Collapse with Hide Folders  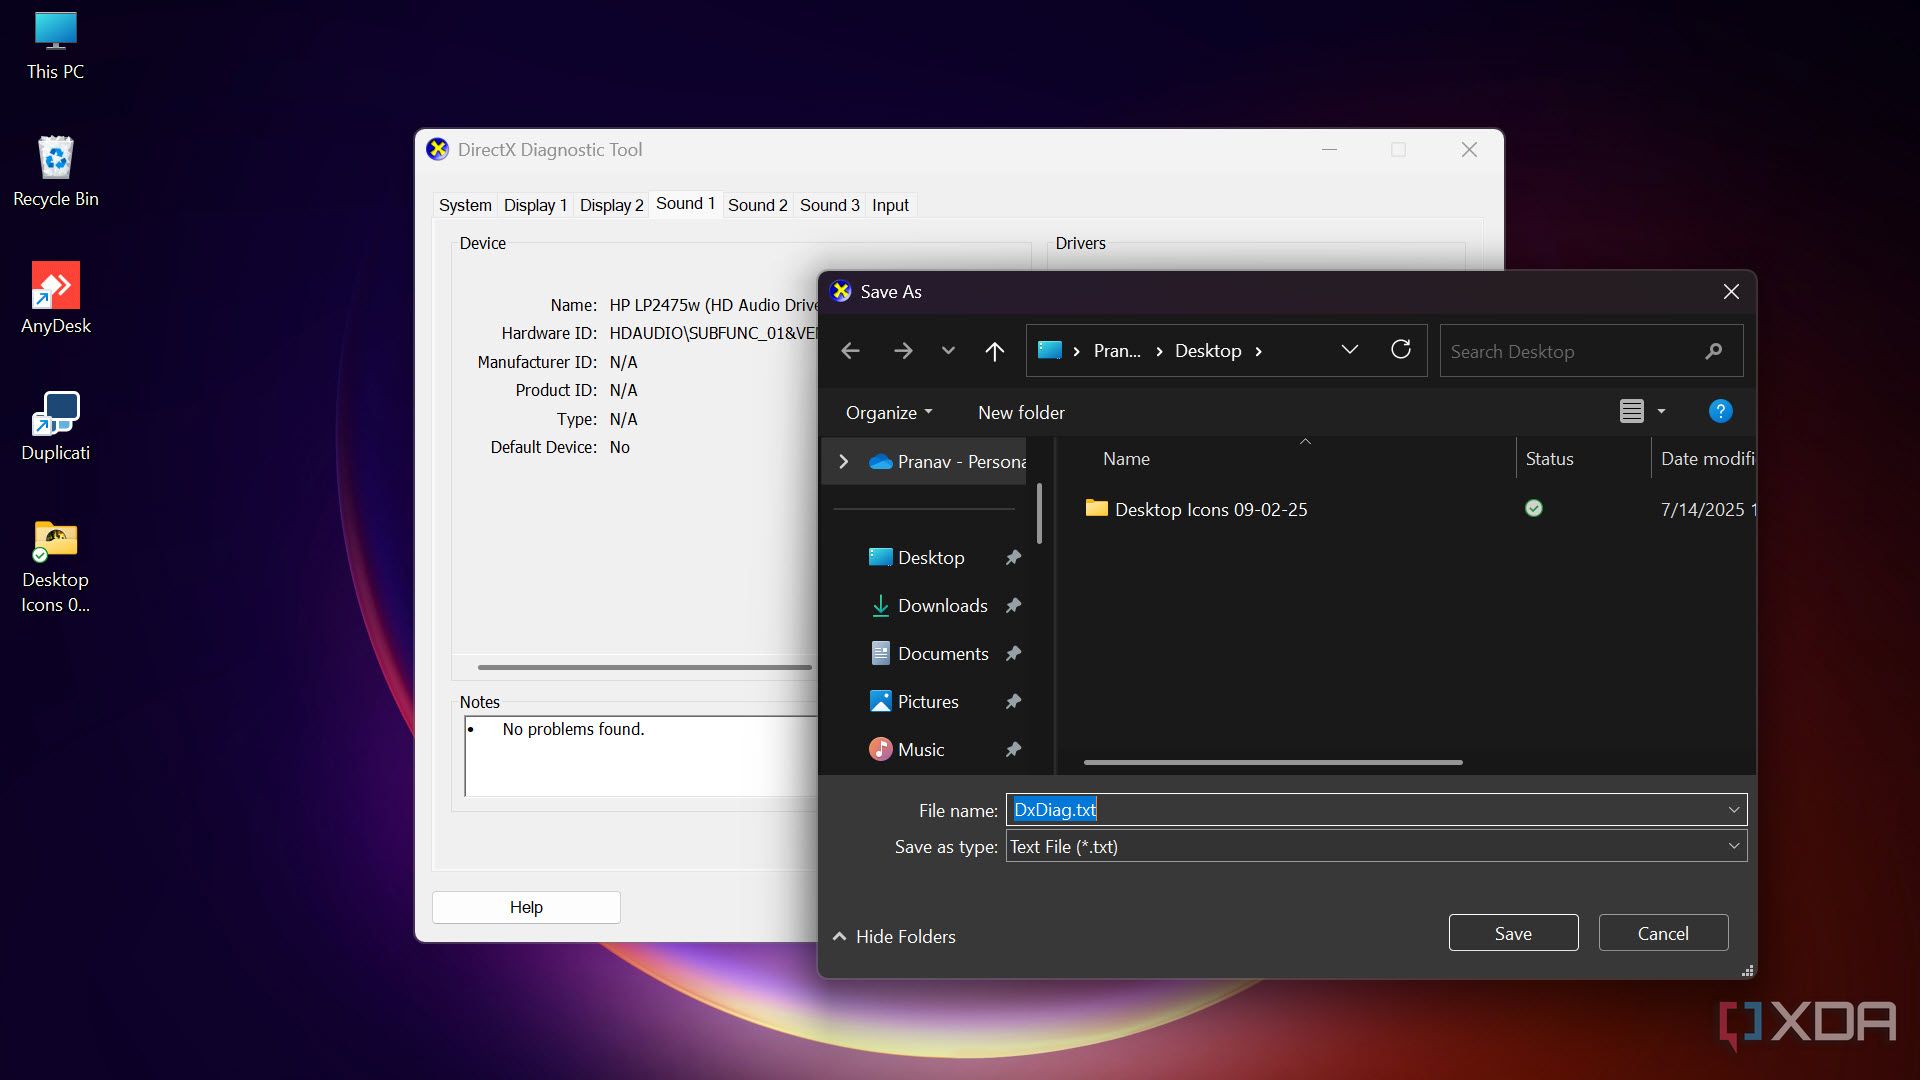coord(894,936)
